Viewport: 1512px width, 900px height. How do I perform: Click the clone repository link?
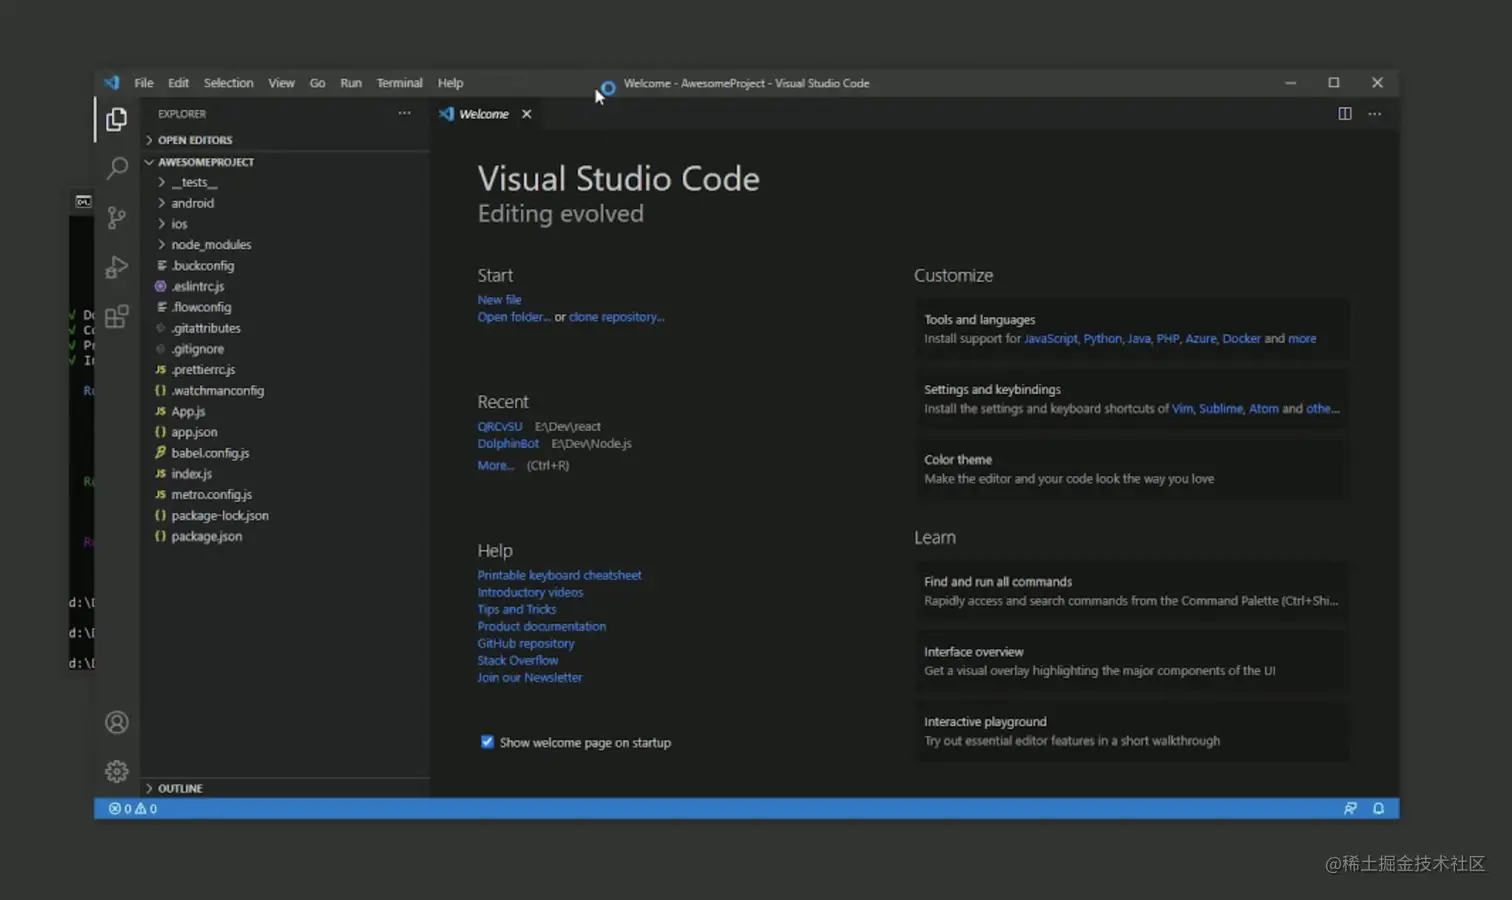click(616, 317)
